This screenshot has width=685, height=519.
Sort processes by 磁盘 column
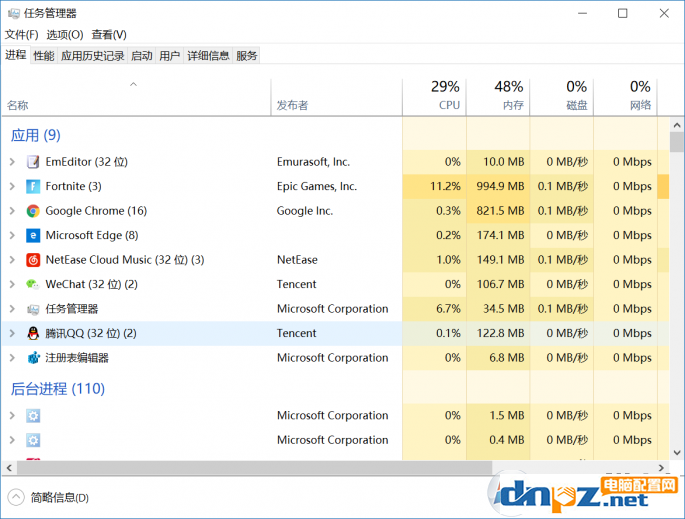pos(562,97)
